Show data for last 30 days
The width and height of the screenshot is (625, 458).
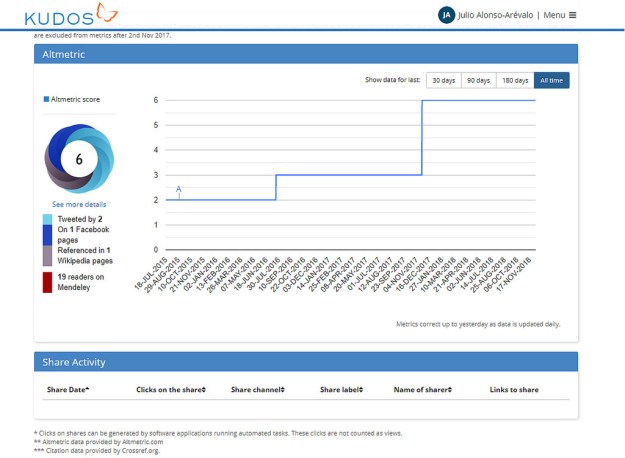(444, 80)
